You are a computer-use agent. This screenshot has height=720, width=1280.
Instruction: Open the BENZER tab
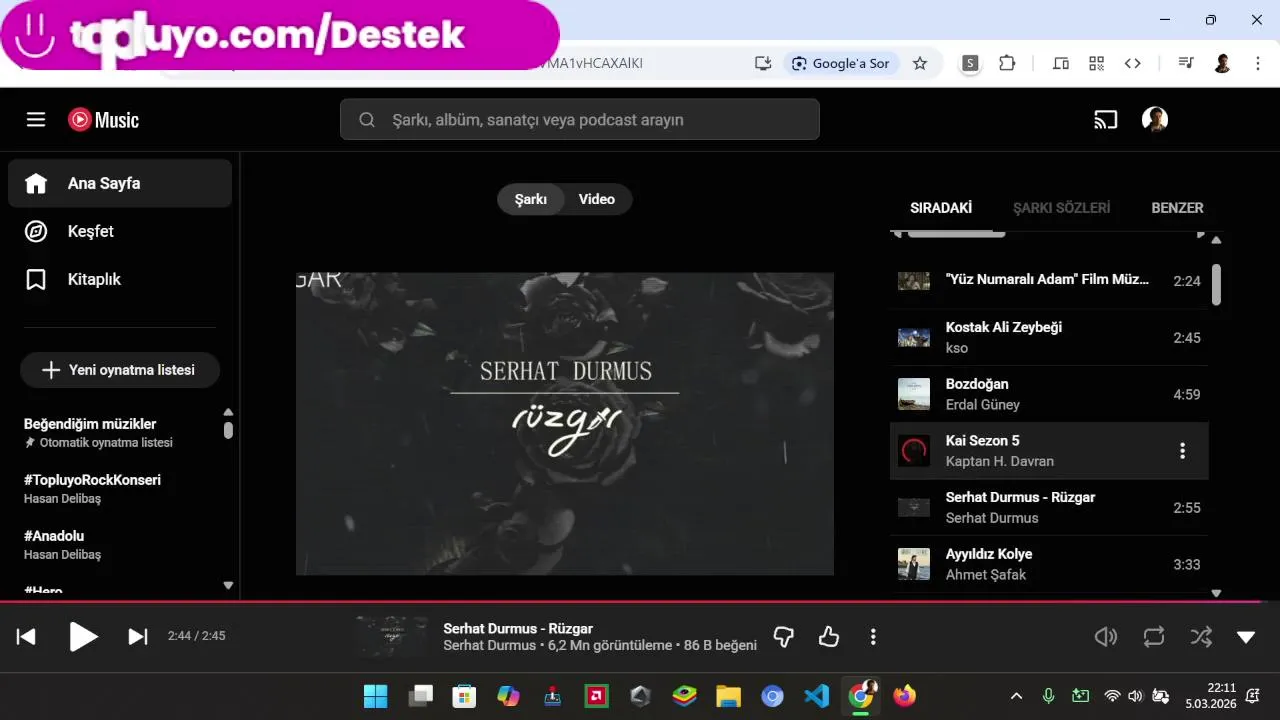1177,208
